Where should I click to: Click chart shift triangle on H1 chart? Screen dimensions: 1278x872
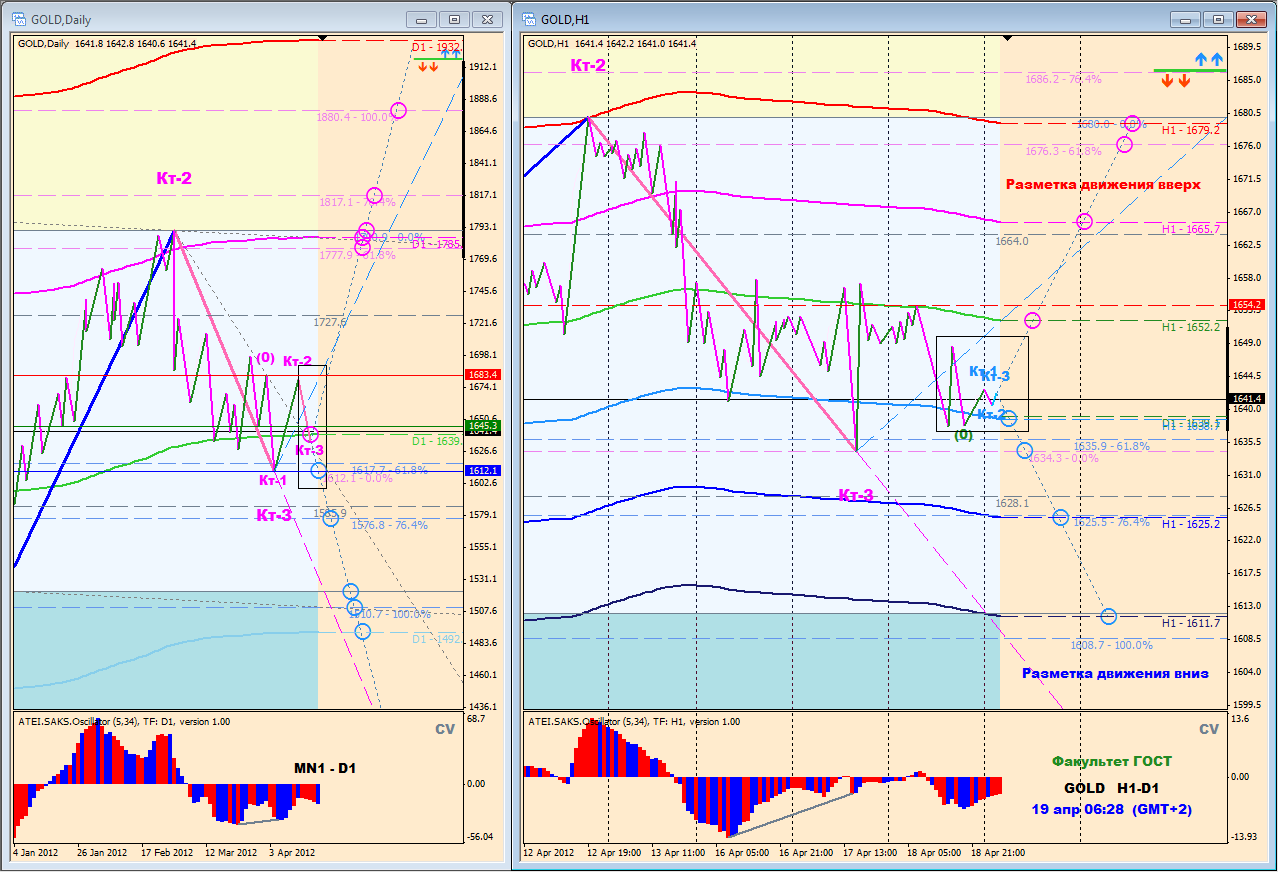pyautogui.click(x=1007, y=38)
